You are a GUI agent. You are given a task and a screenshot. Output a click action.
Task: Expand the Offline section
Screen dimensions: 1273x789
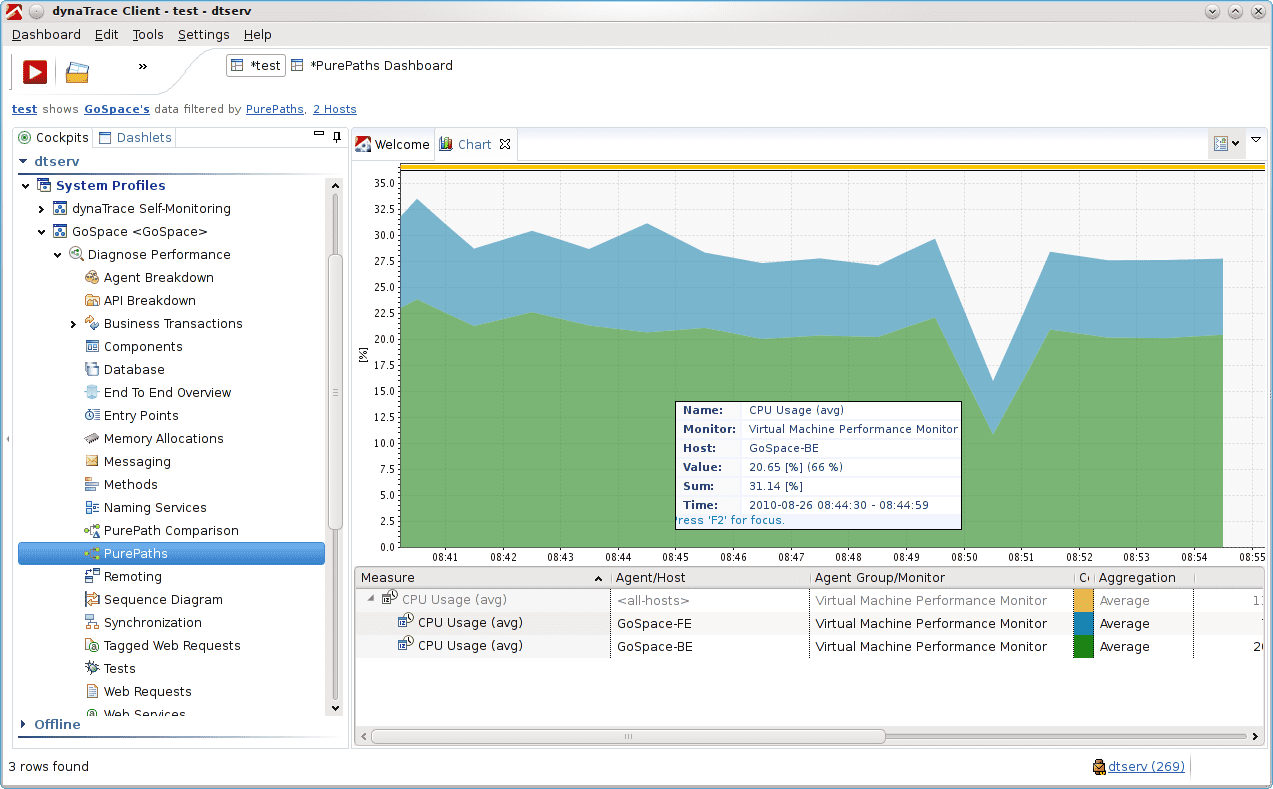24,724
